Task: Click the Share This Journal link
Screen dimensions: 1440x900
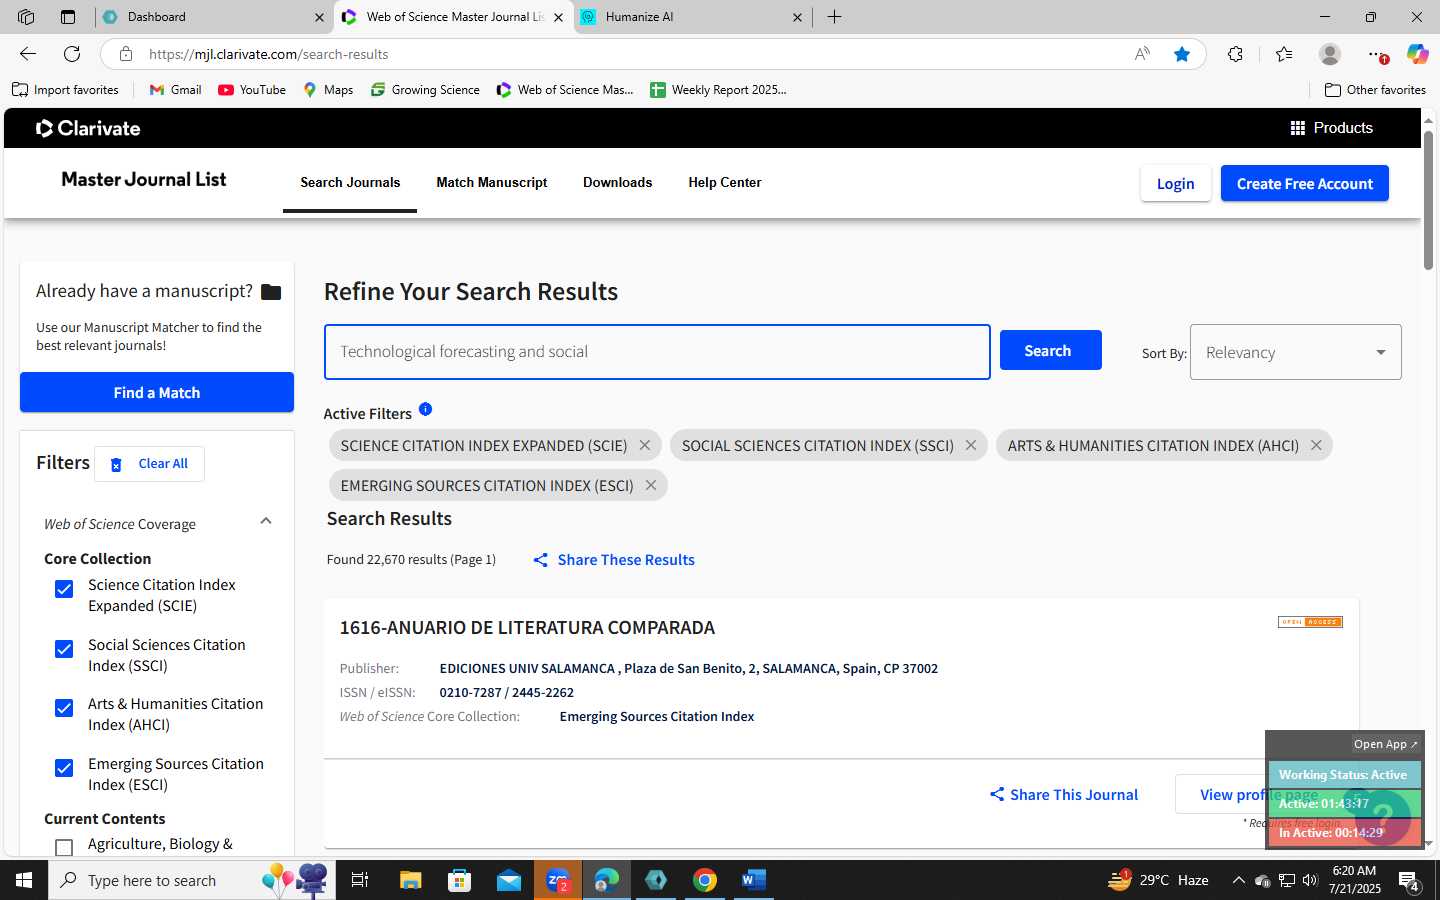Action: tap(1064, 794)
